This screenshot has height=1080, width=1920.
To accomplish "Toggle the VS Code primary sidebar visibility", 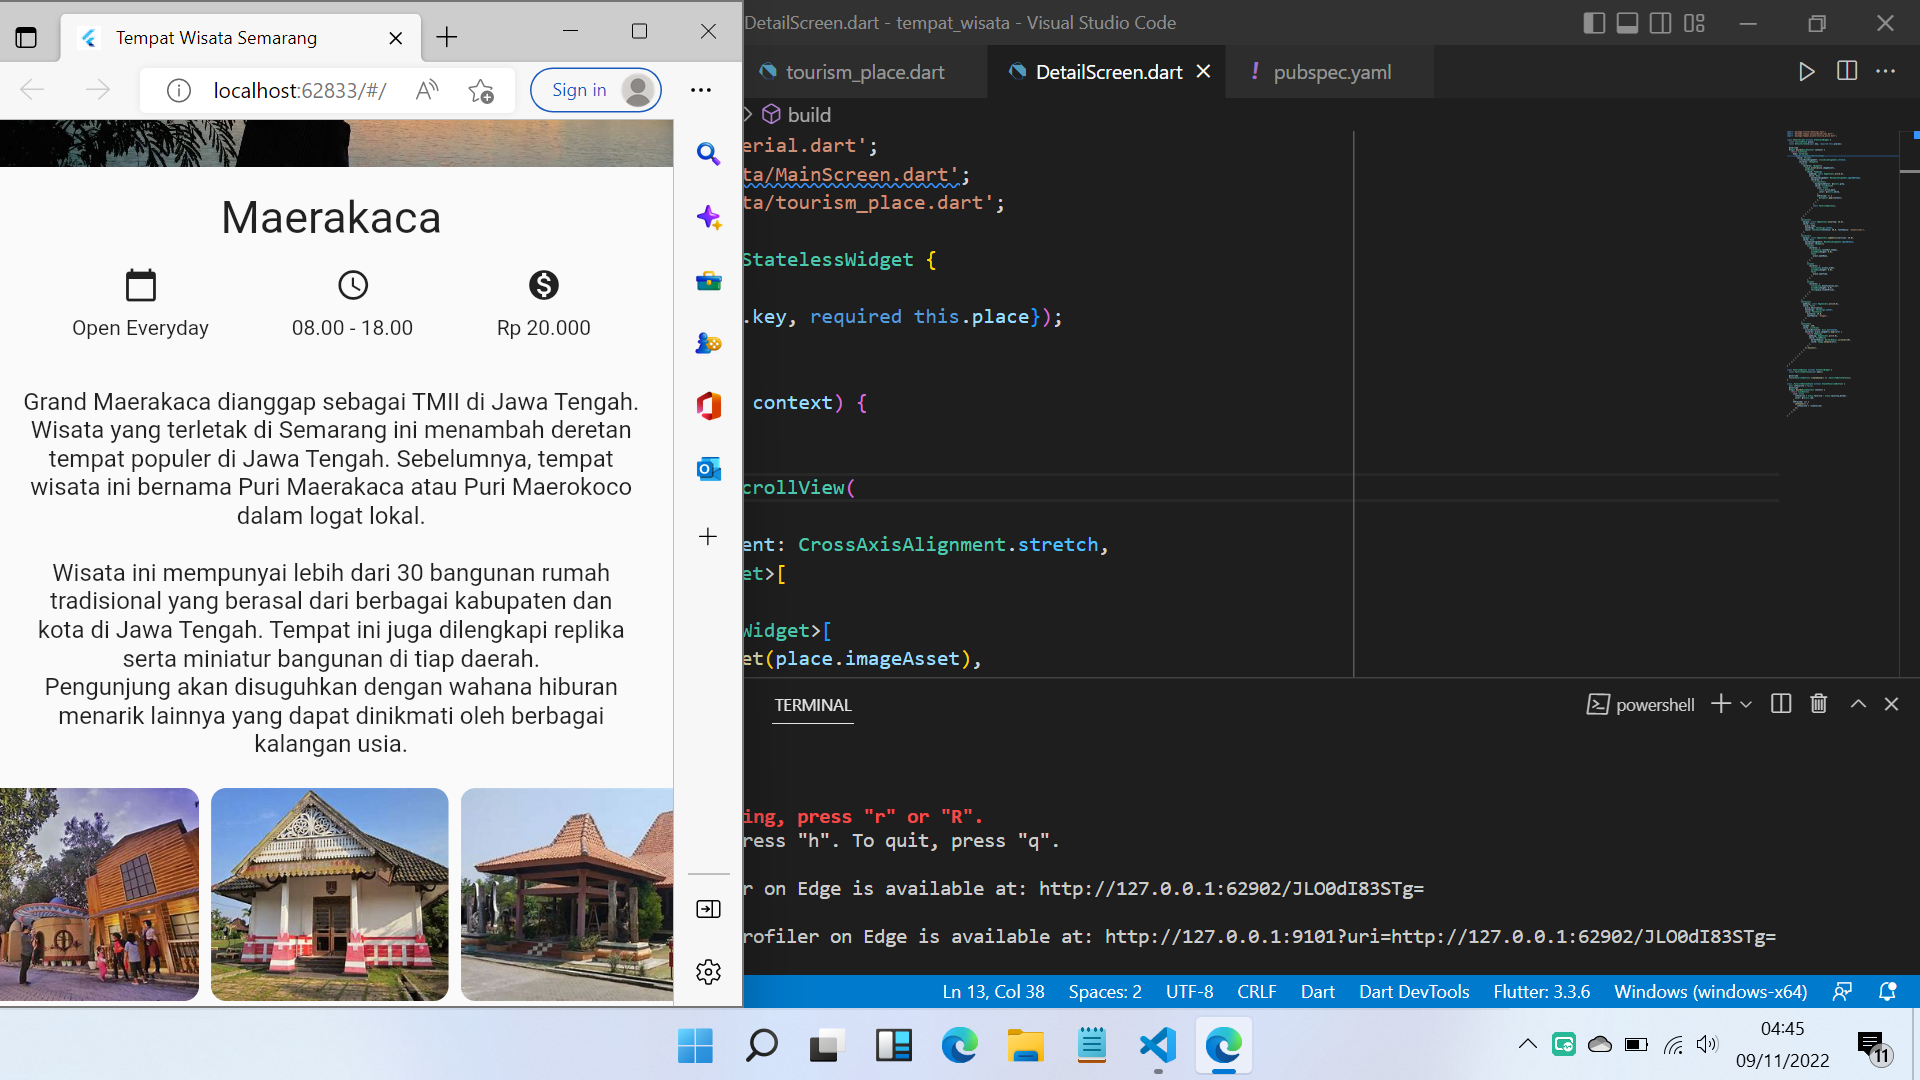I will coord(1593,22).
